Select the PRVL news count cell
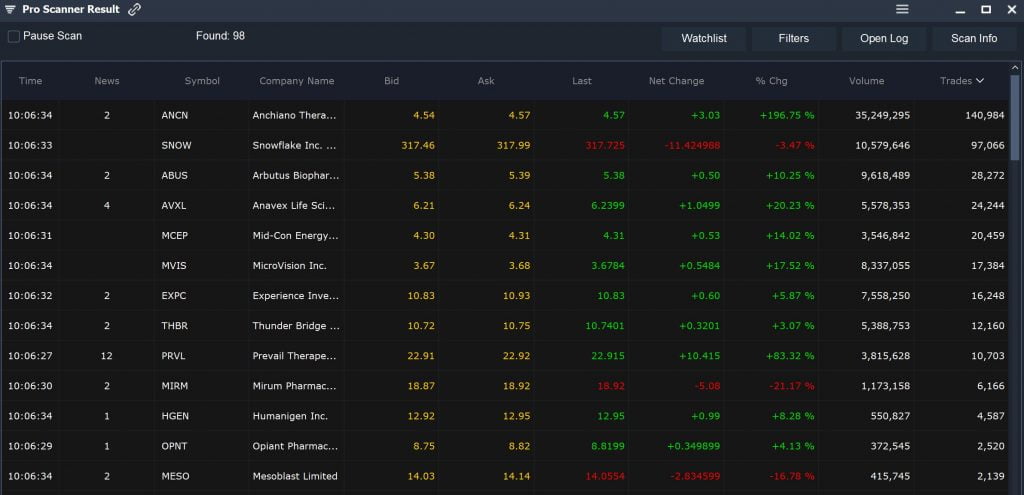Image resolution: width=1024 pixels, height=495 pixels. click(x=107, y=356)
